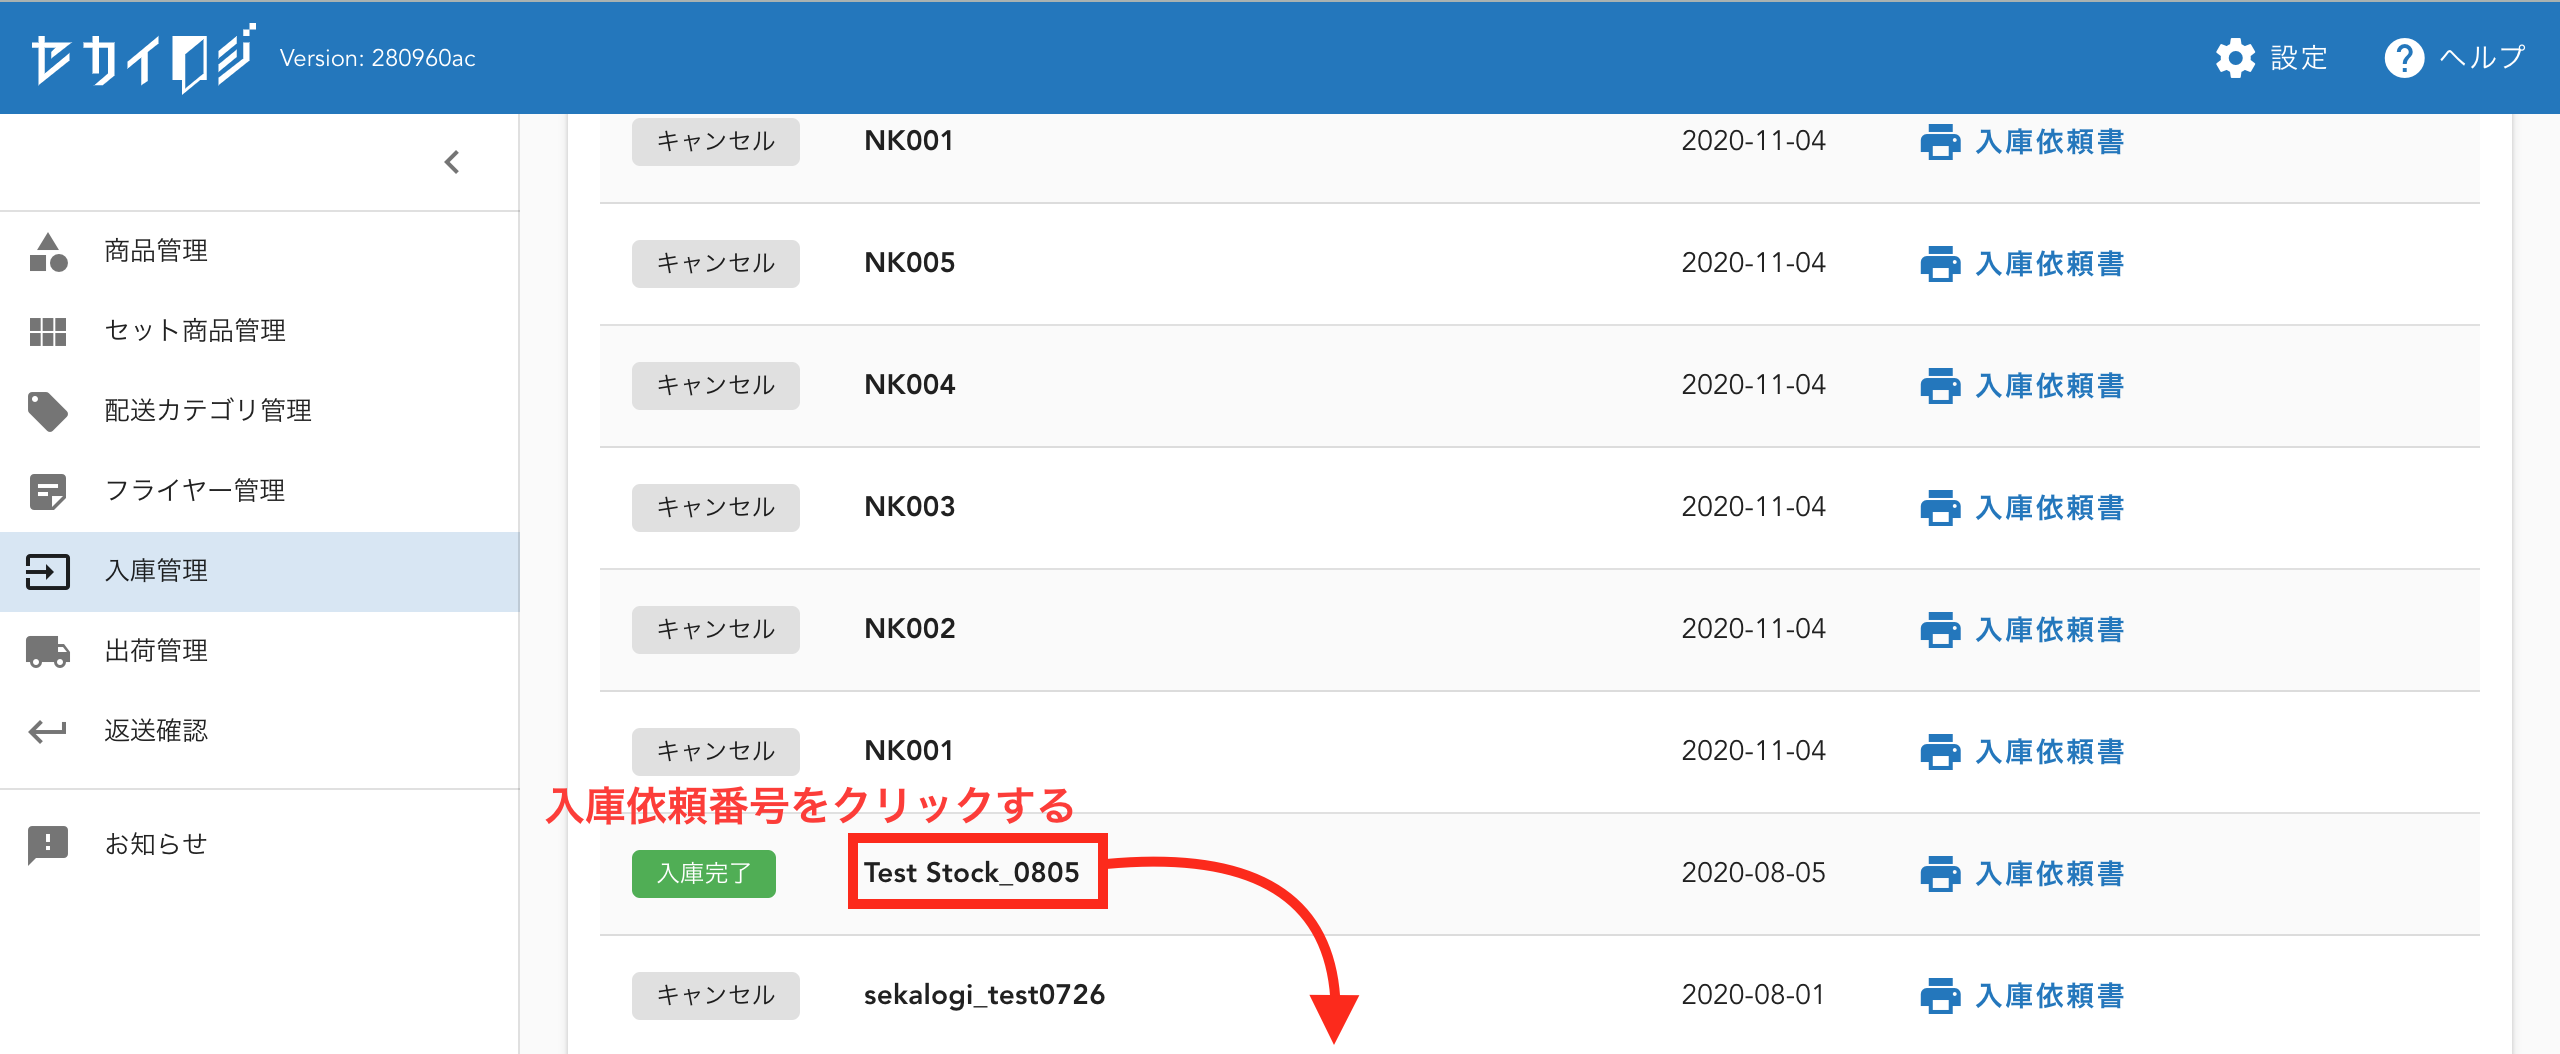This screenshot has height=1054, width=2560.
Task: Select フライヤー管理 menu item
Action: point(195,491)
